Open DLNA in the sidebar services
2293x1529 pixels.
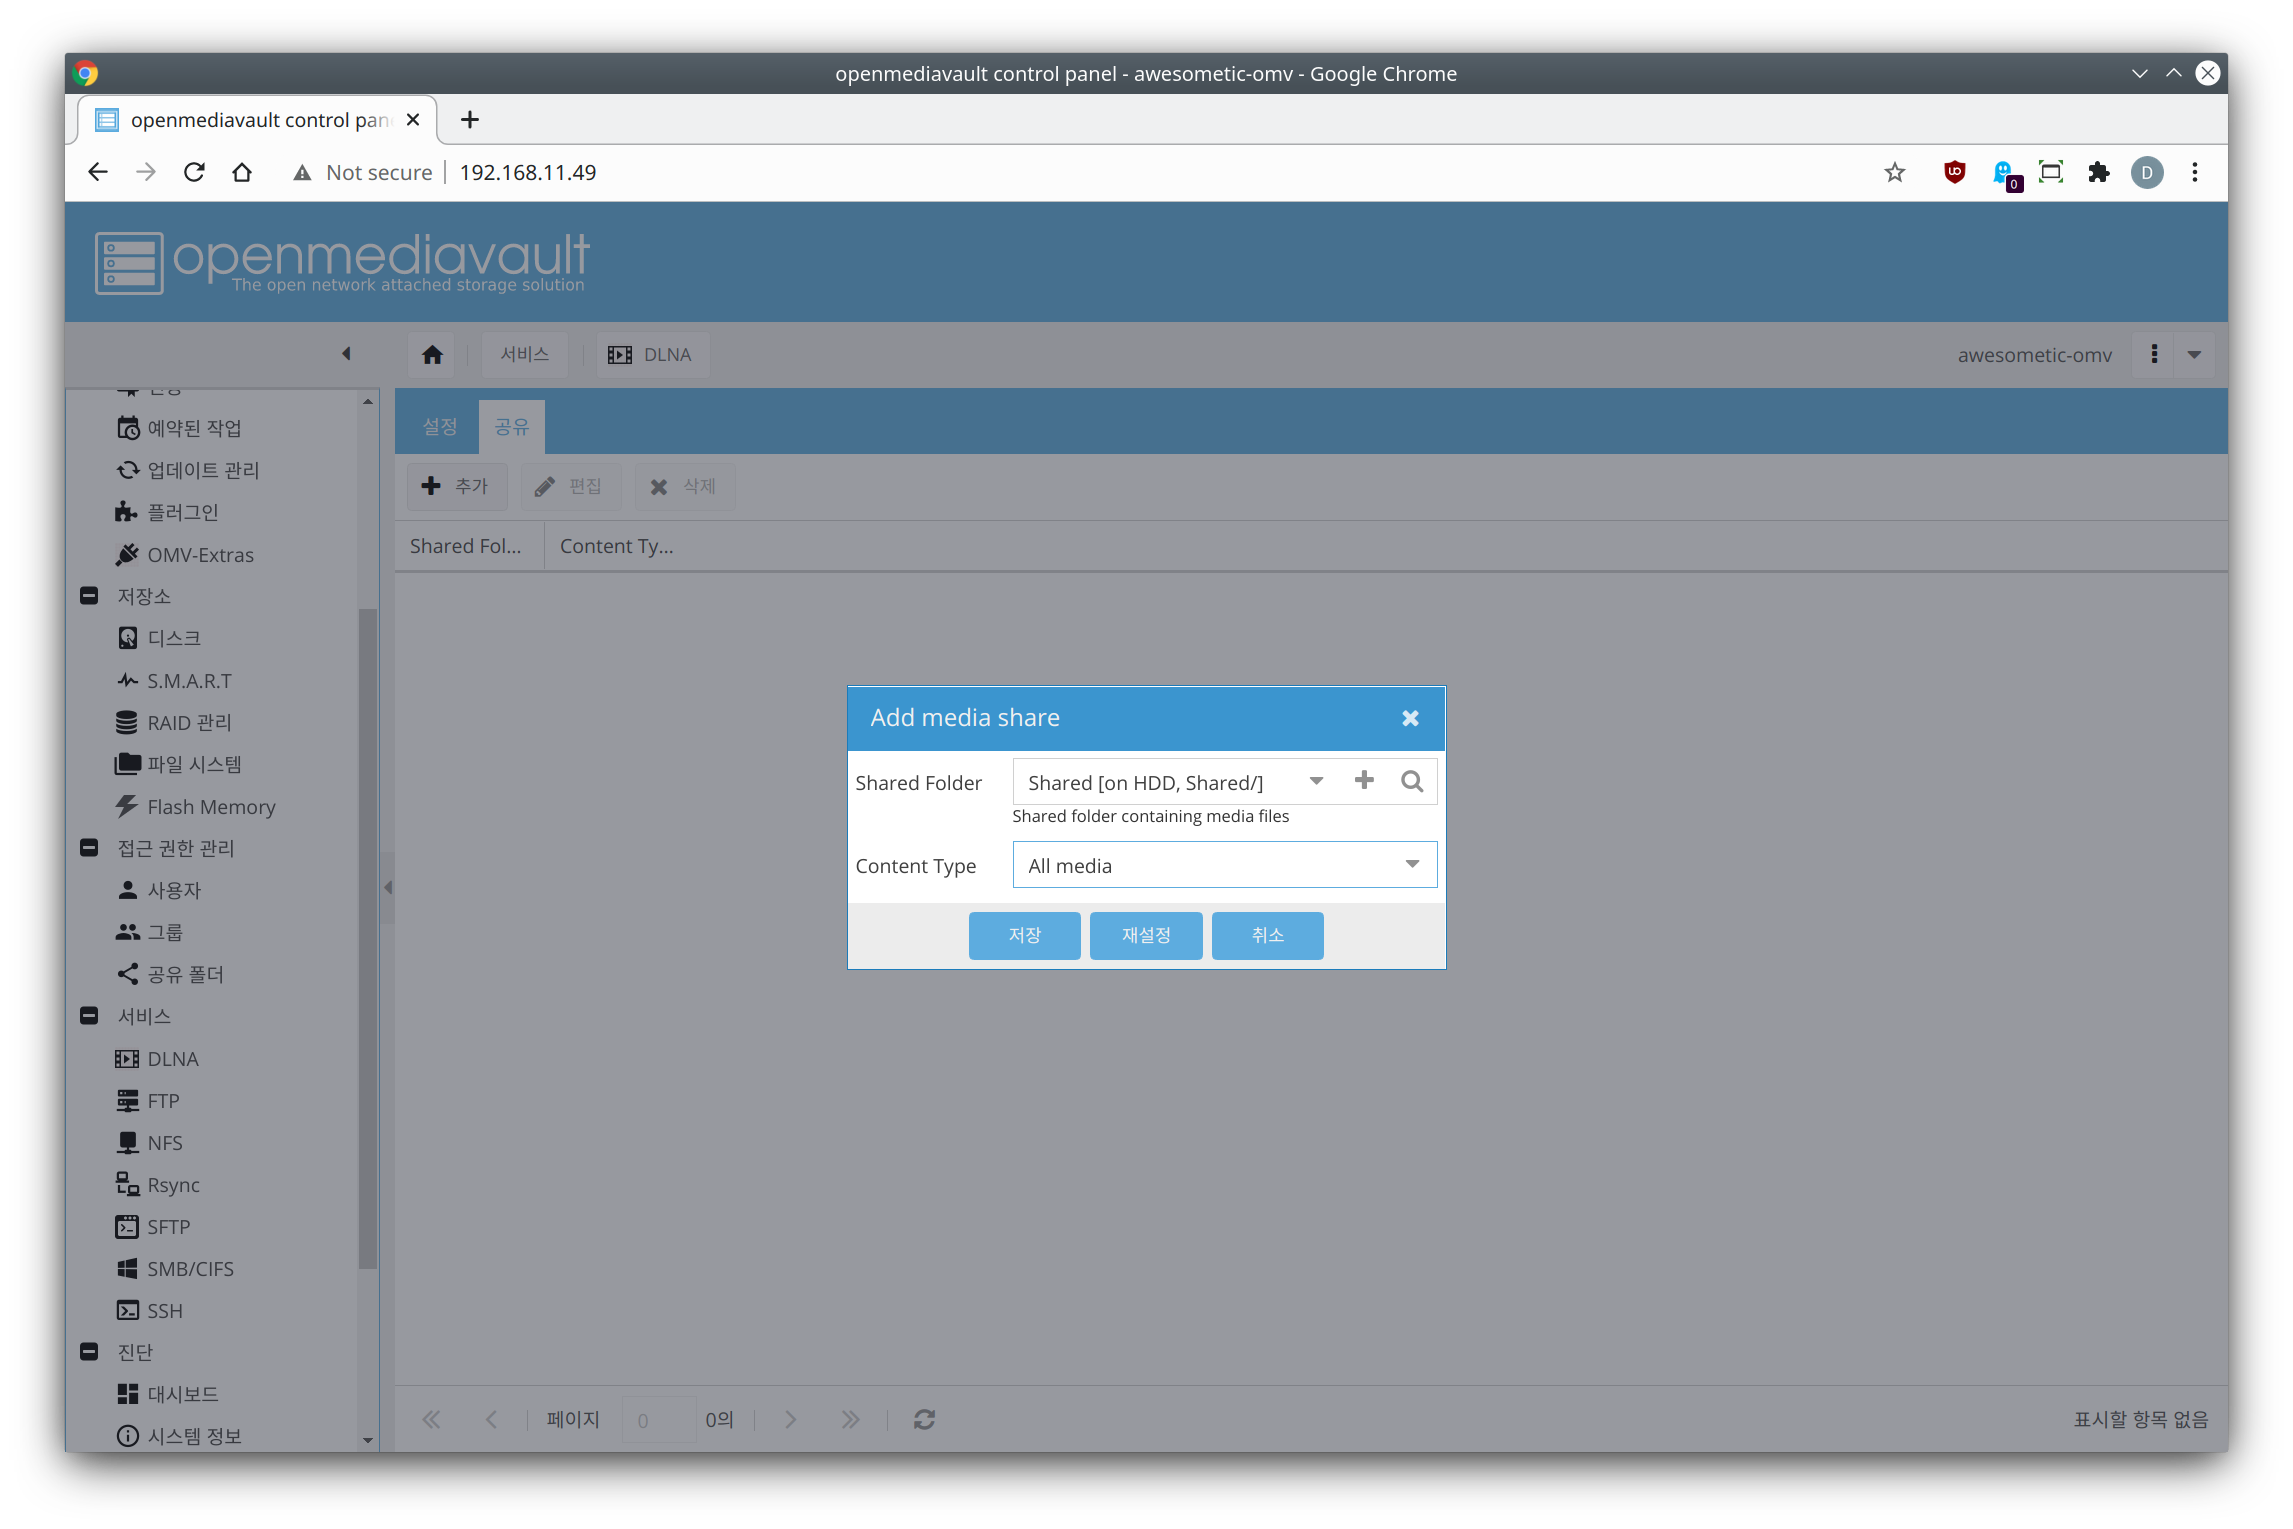point(172,1059)
